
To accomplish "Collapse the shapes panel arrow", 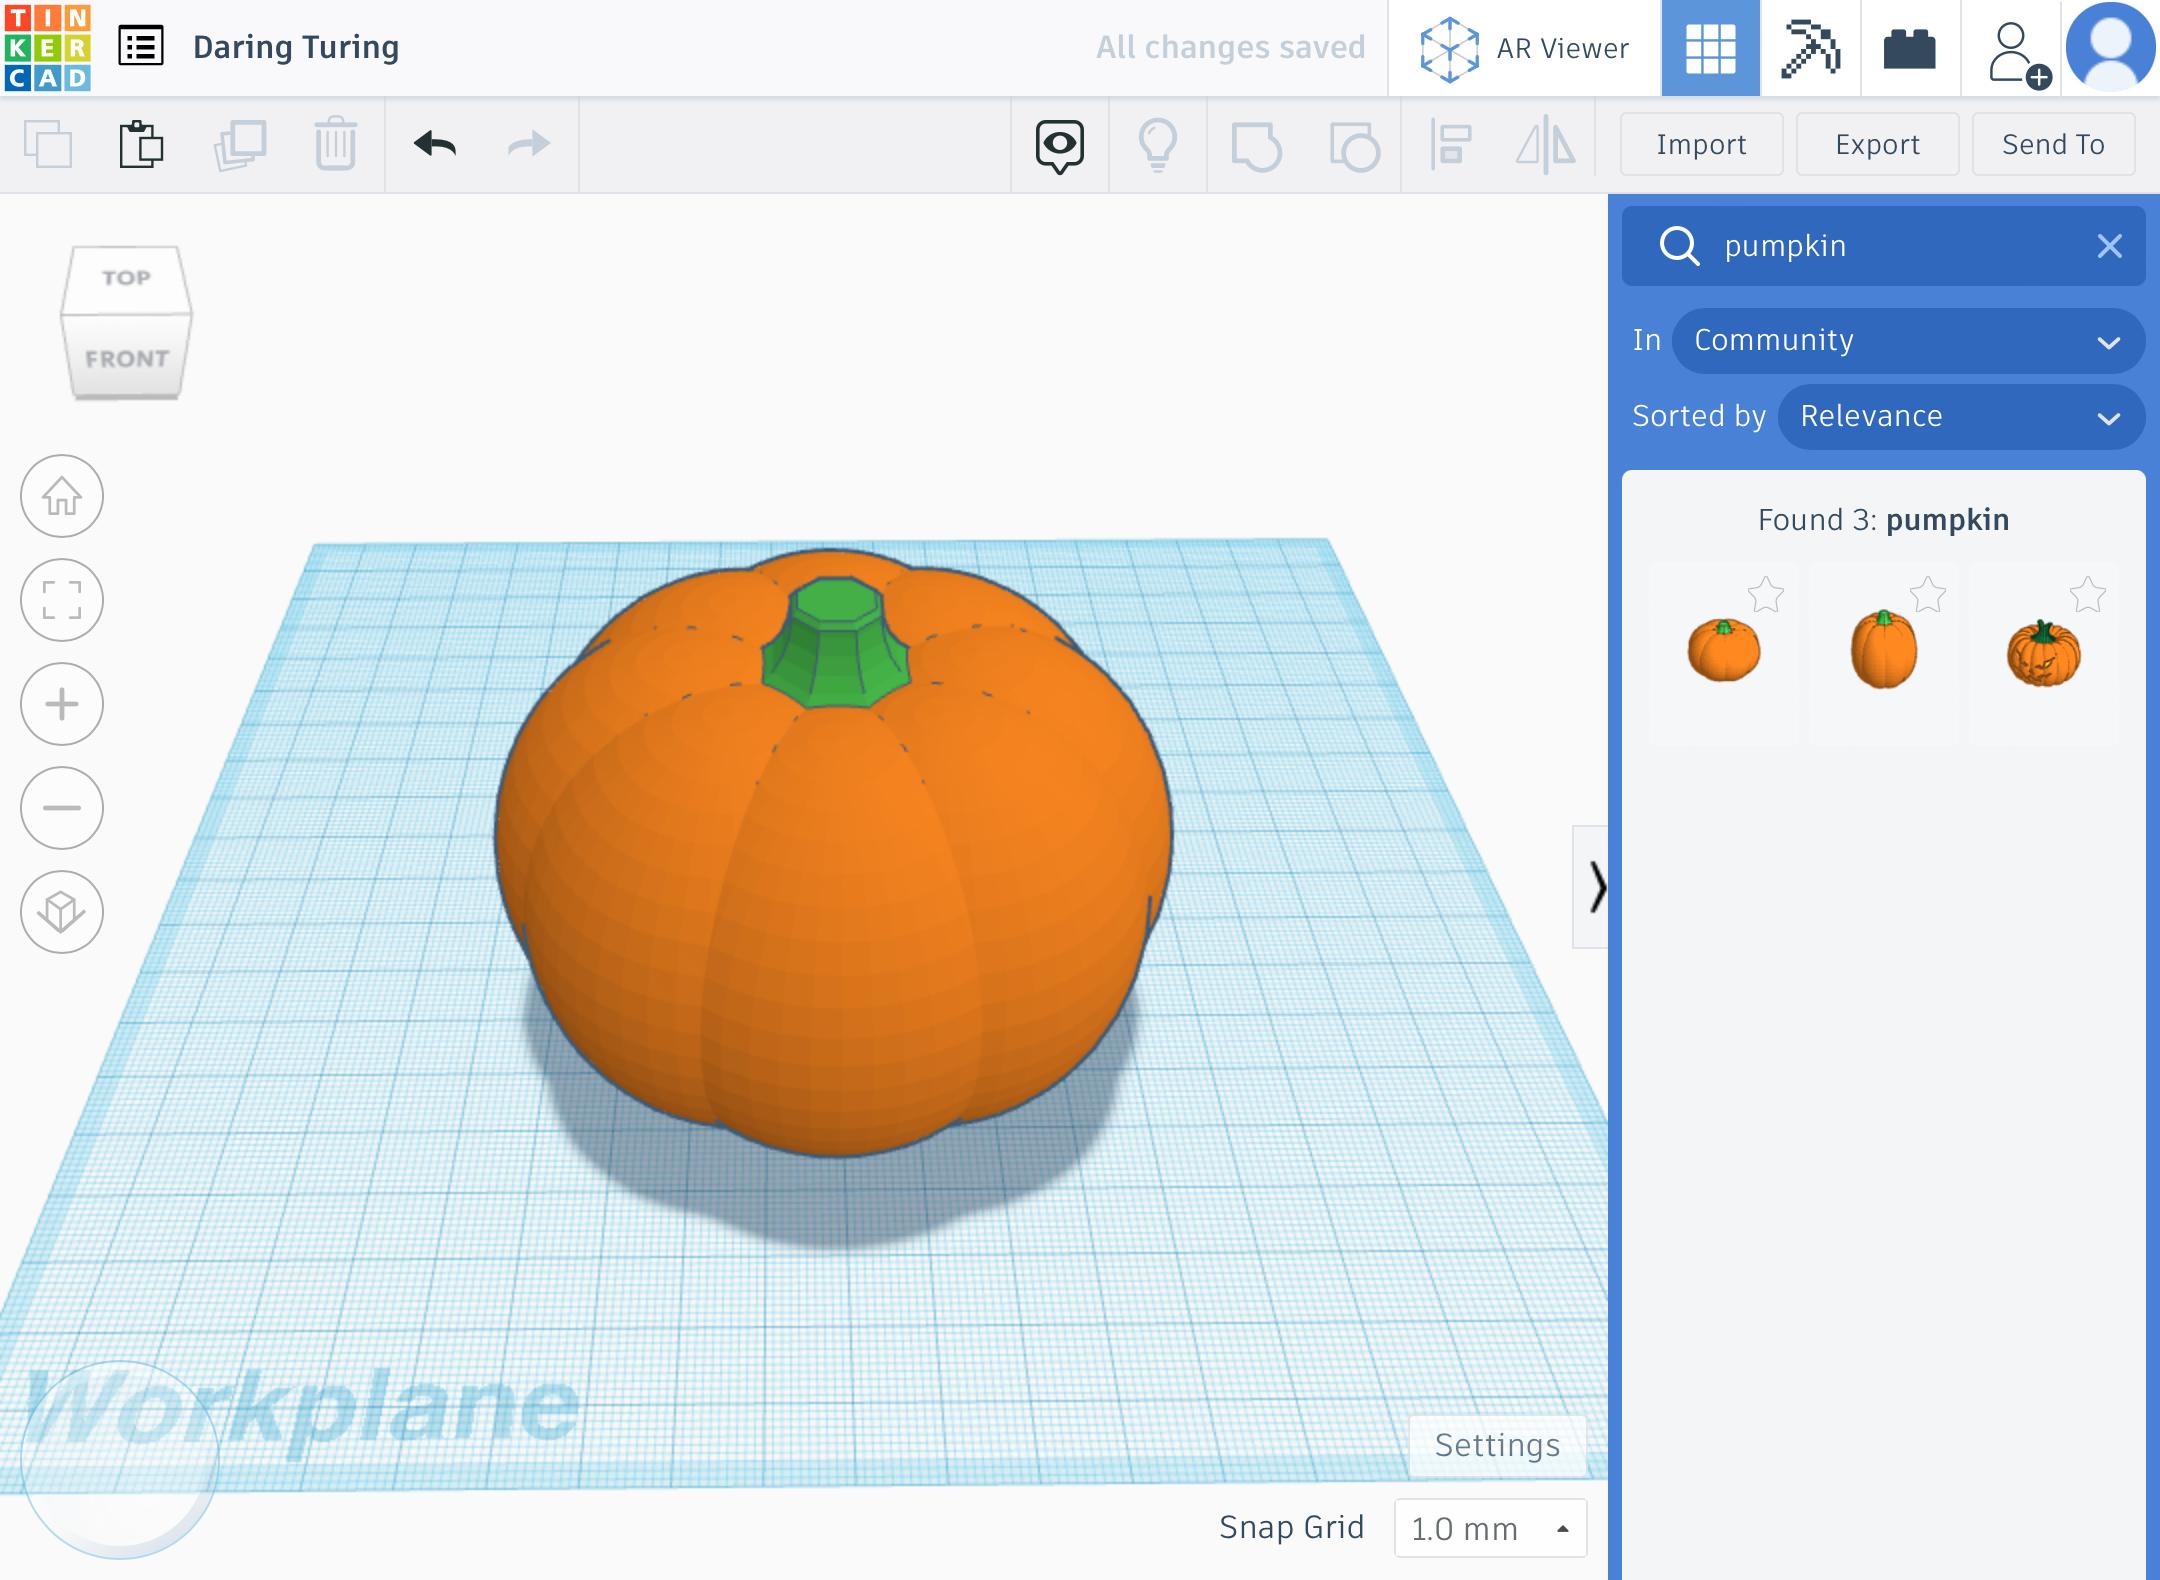I will (1594, 887).
